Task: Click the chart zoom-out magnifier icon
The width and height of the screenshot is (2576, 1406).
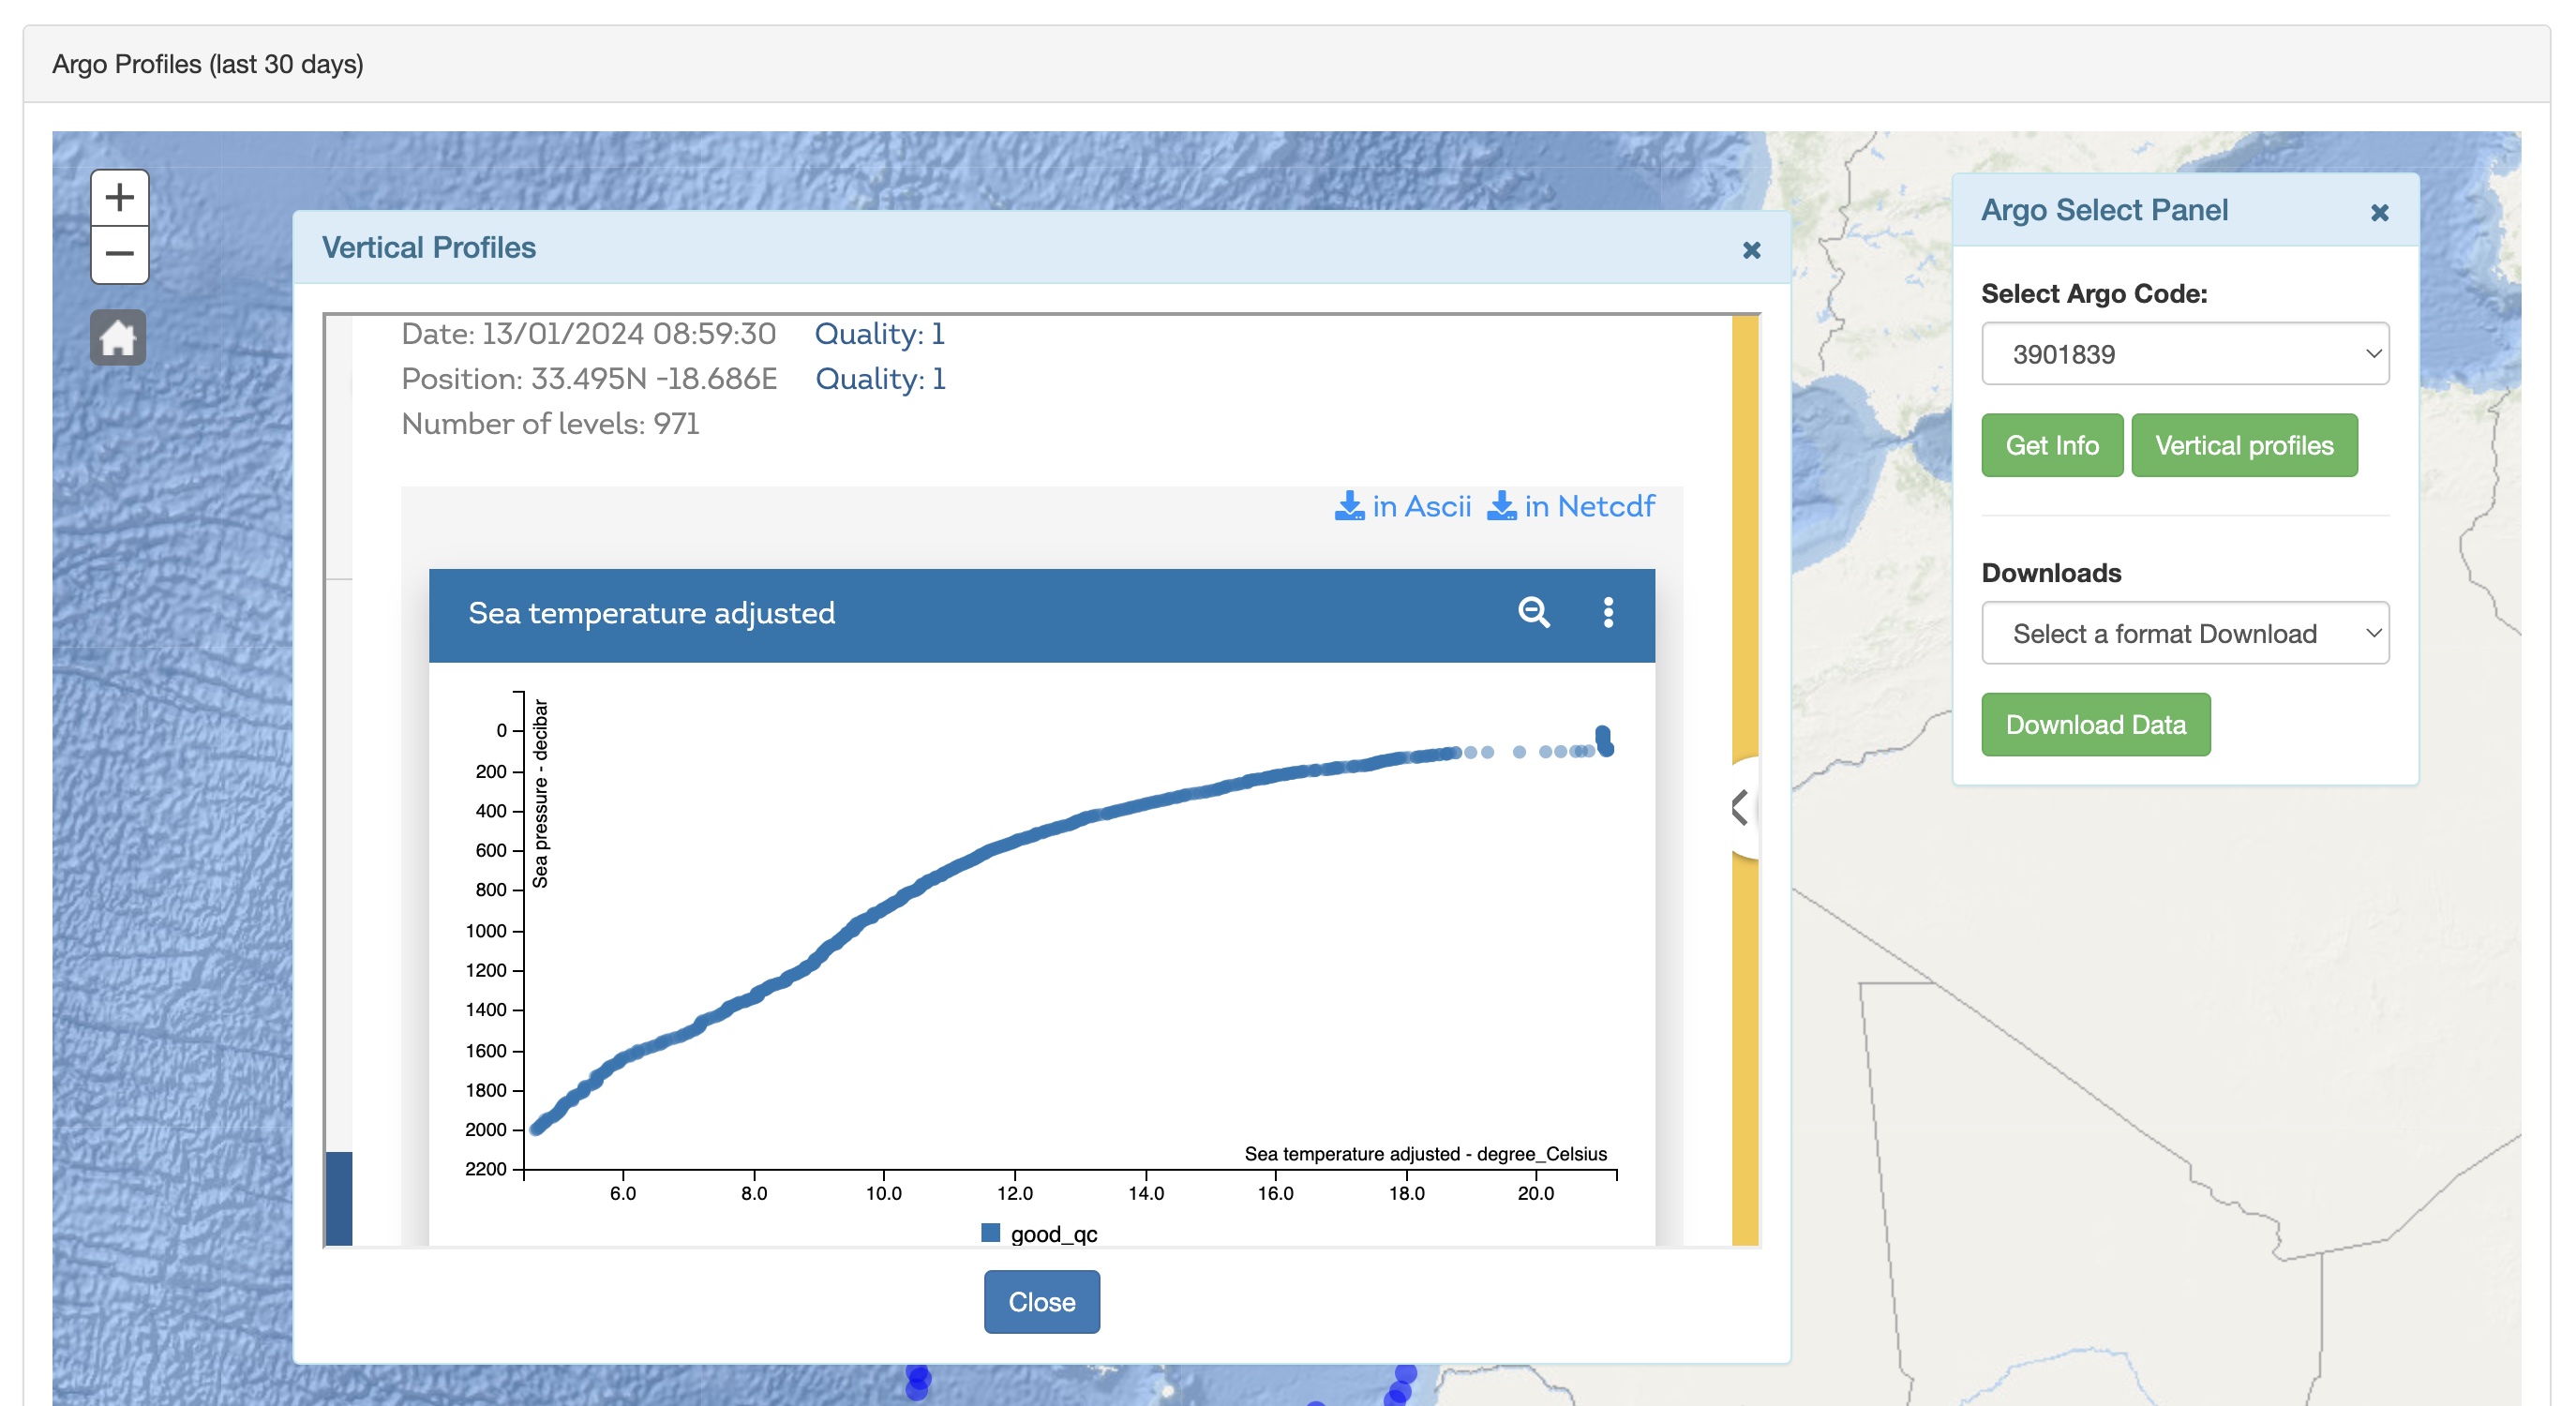Action: pos(1533,612)
